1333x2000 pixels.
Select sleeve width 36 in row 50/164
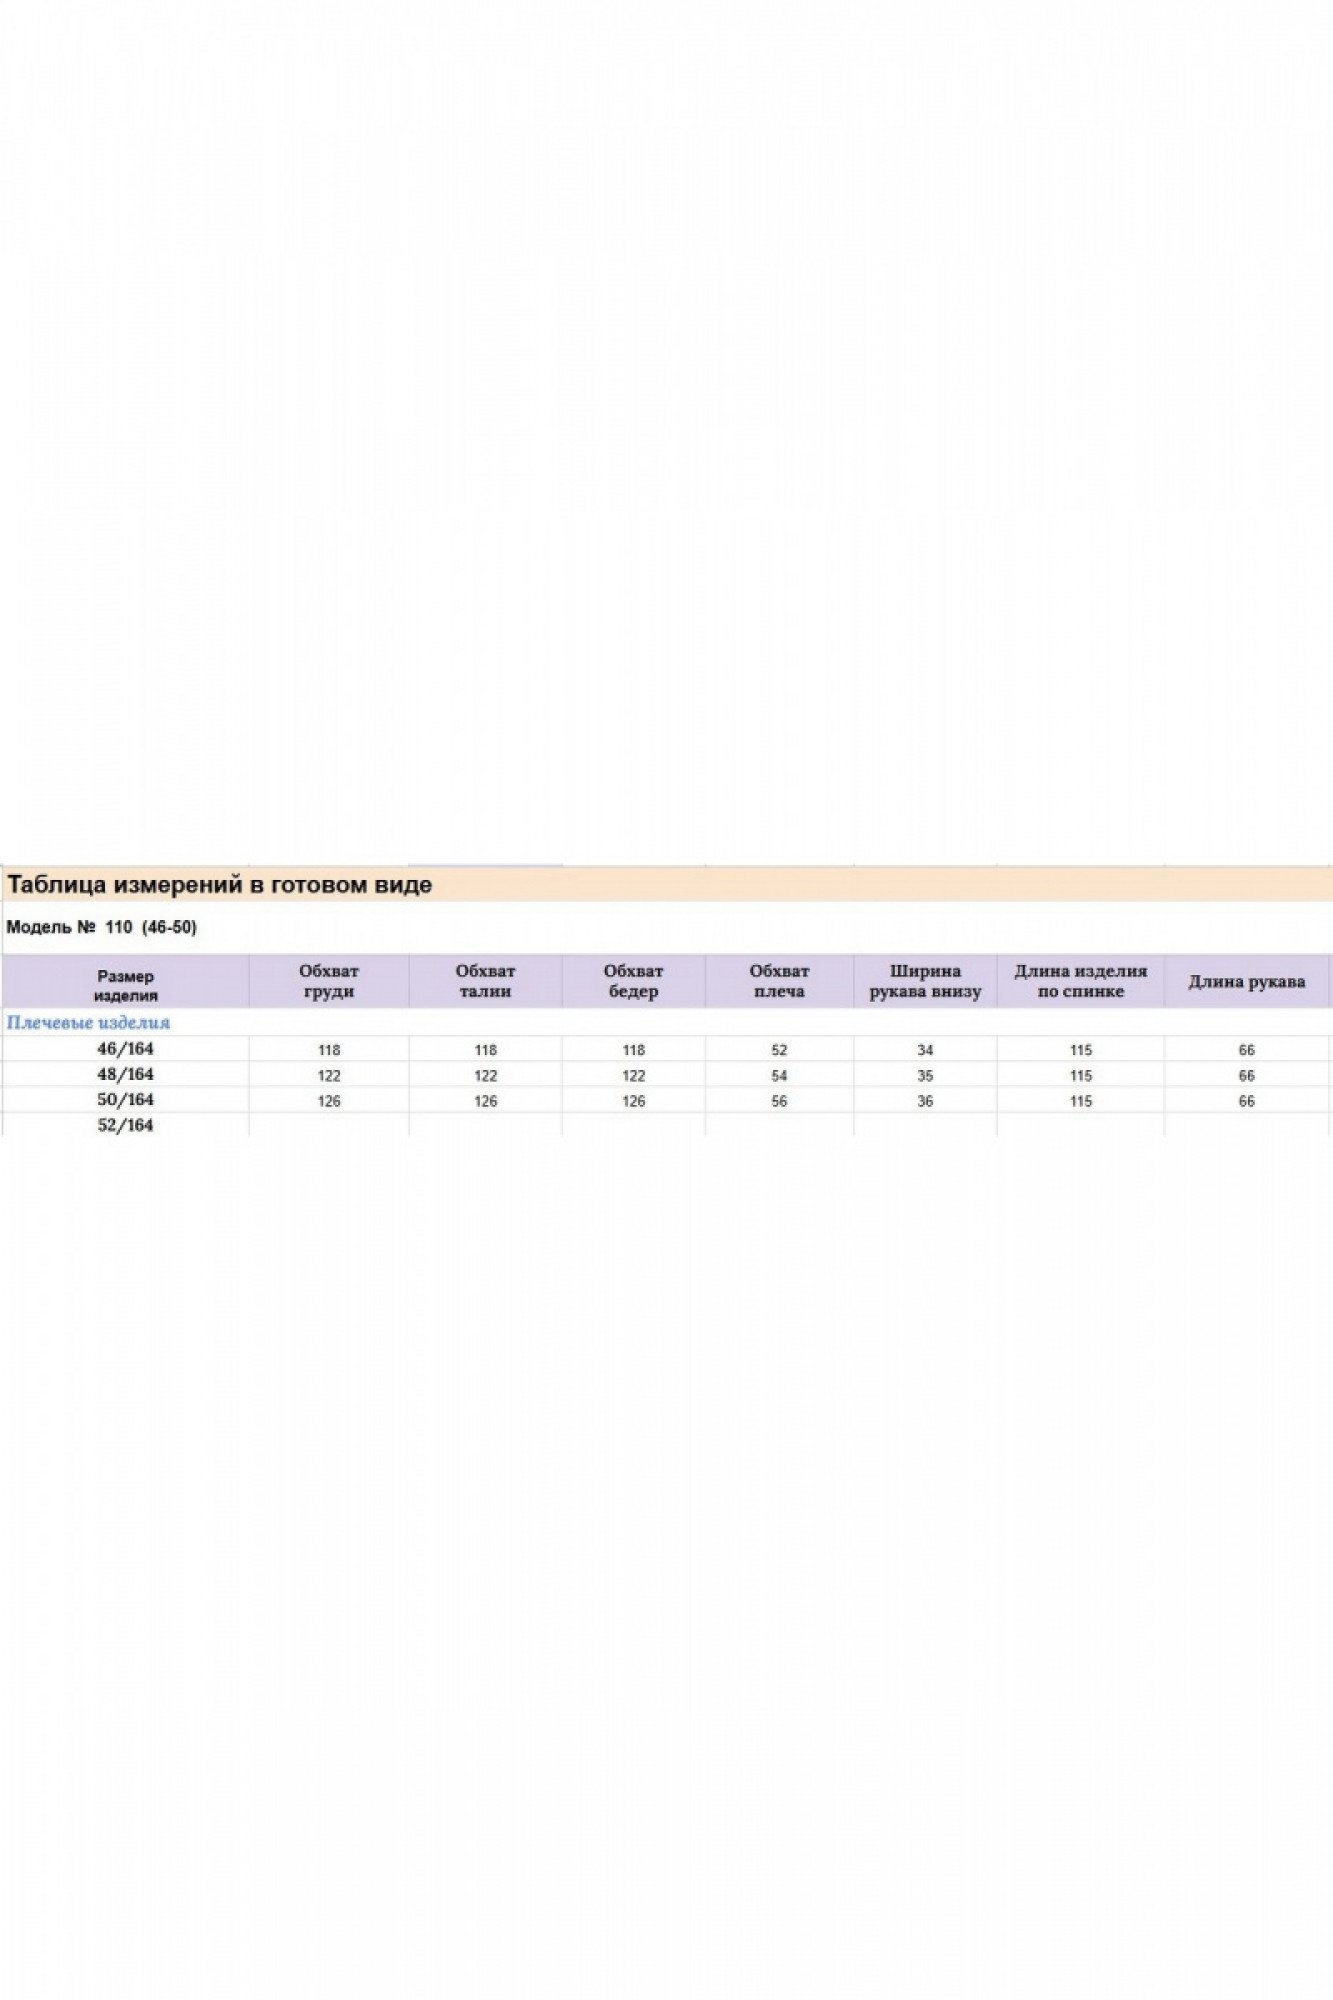point(926,1102)
